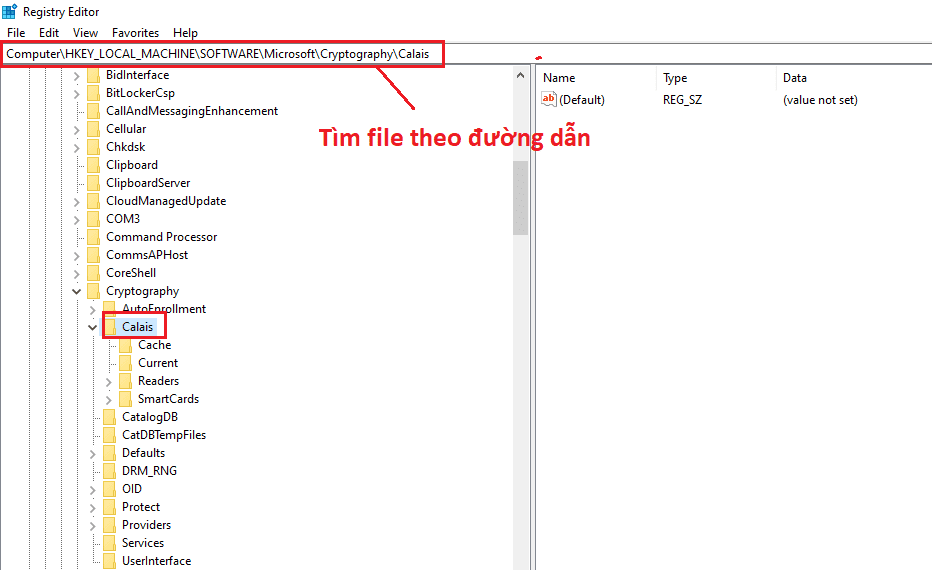Screen dimensions: 932x570
Task: Expand the Chkdsk key
Action: (x=76, y=148)
